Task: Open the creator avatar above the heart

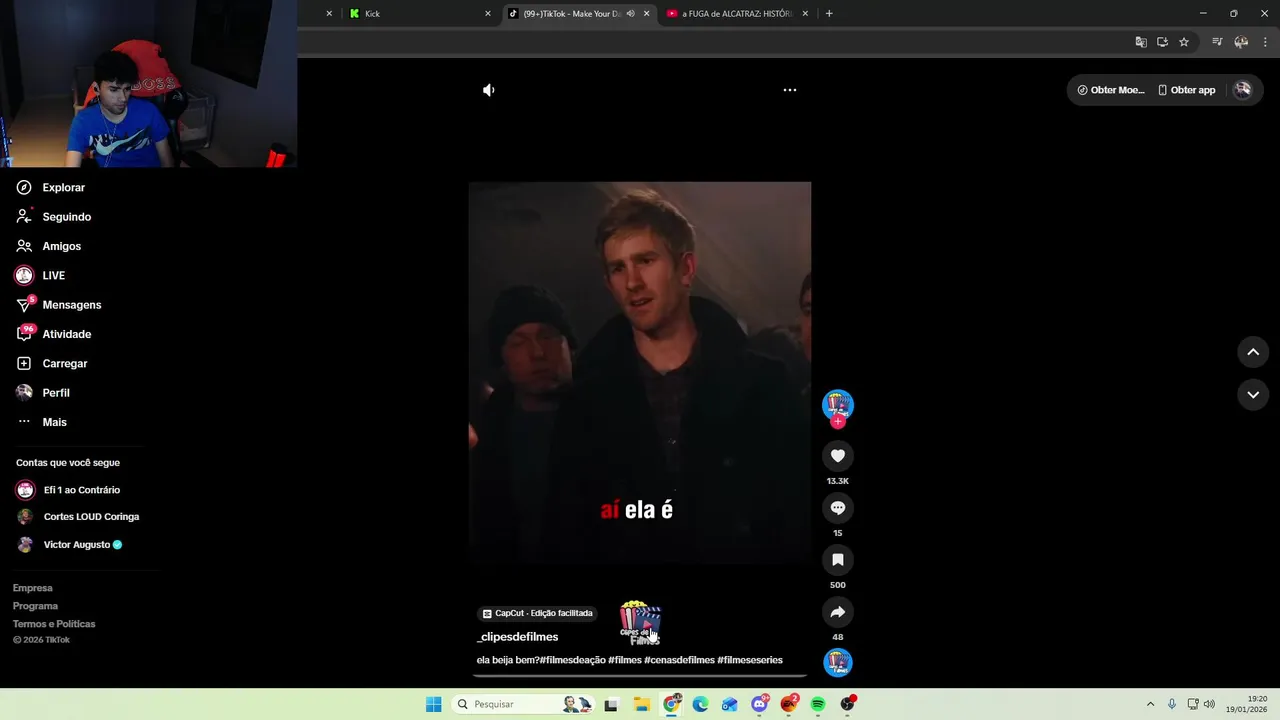Action: 838,404
